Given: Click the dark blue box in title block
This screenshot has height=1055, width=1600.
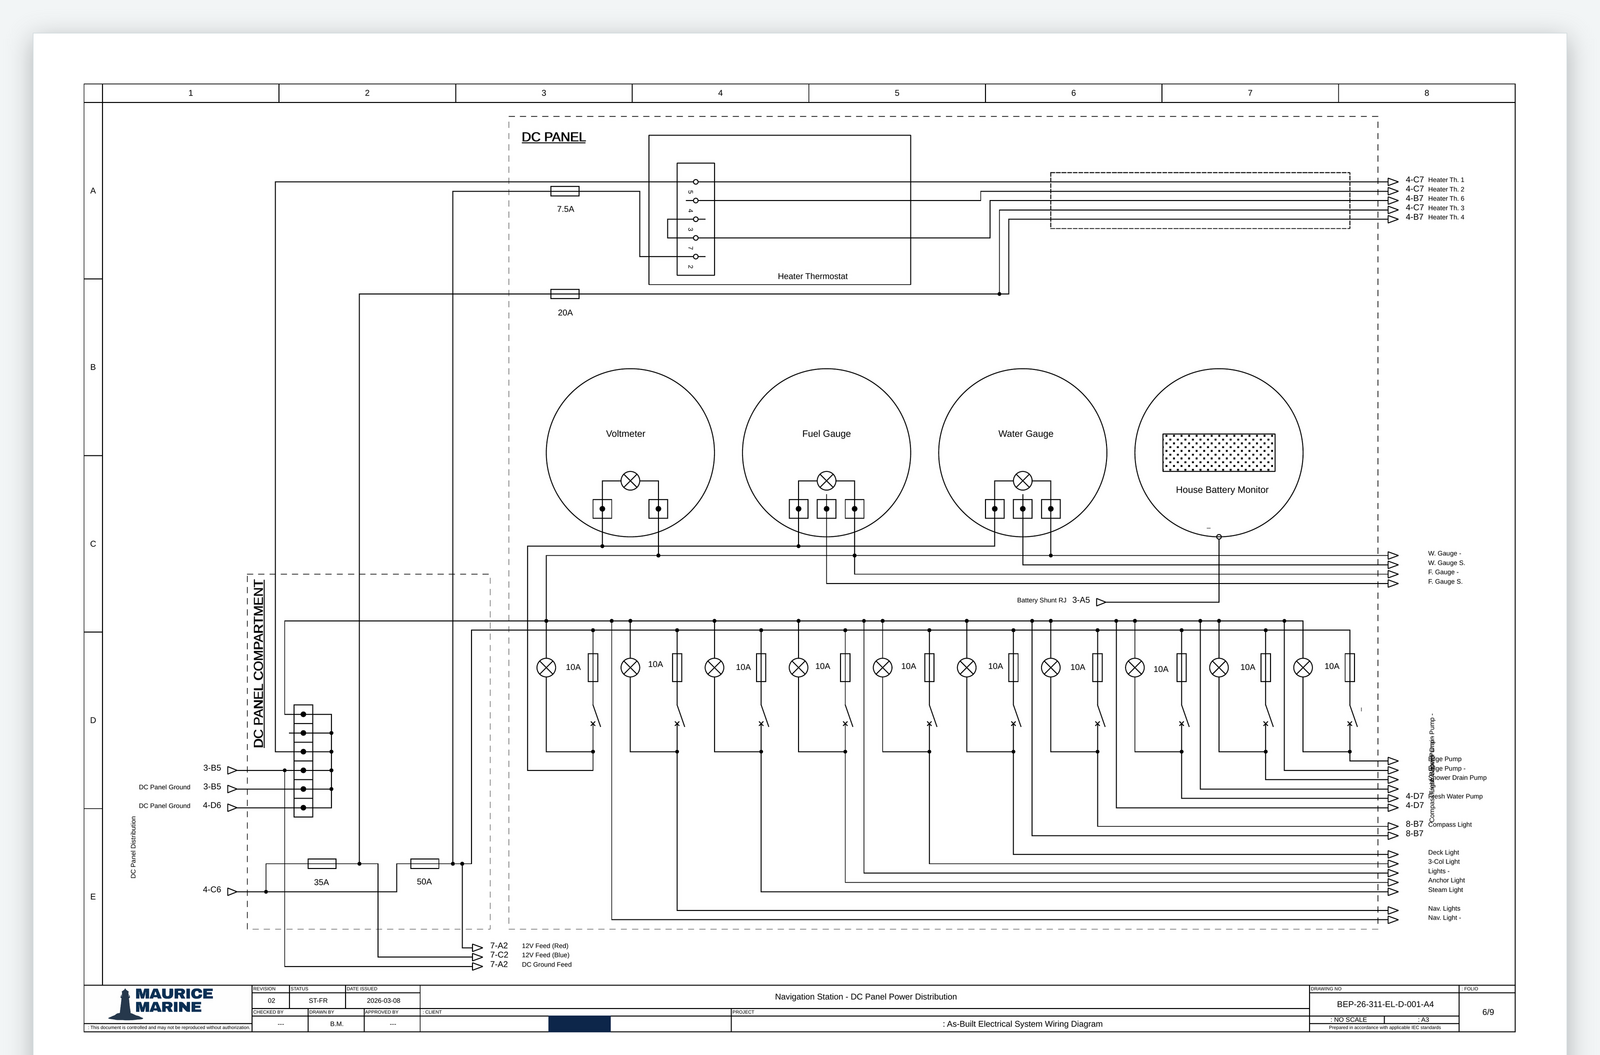Looking at the screenshot, I should [x=579, y=1024].
